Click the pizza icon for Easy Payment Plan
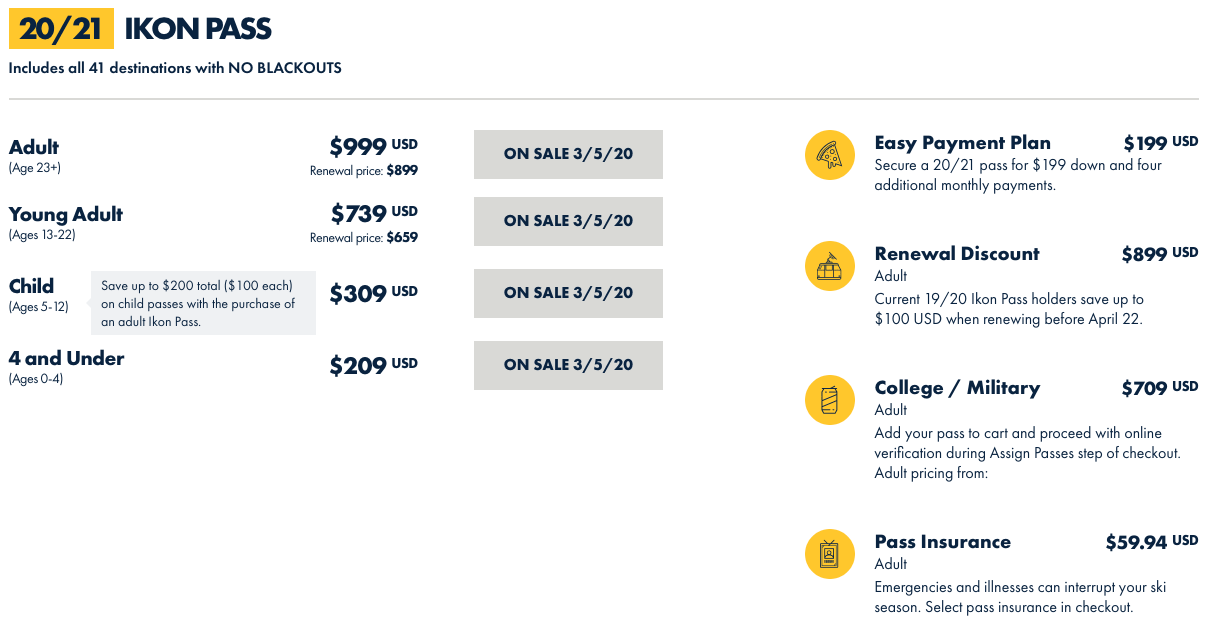Screen dimensions: 1218x629 point(830,155)
